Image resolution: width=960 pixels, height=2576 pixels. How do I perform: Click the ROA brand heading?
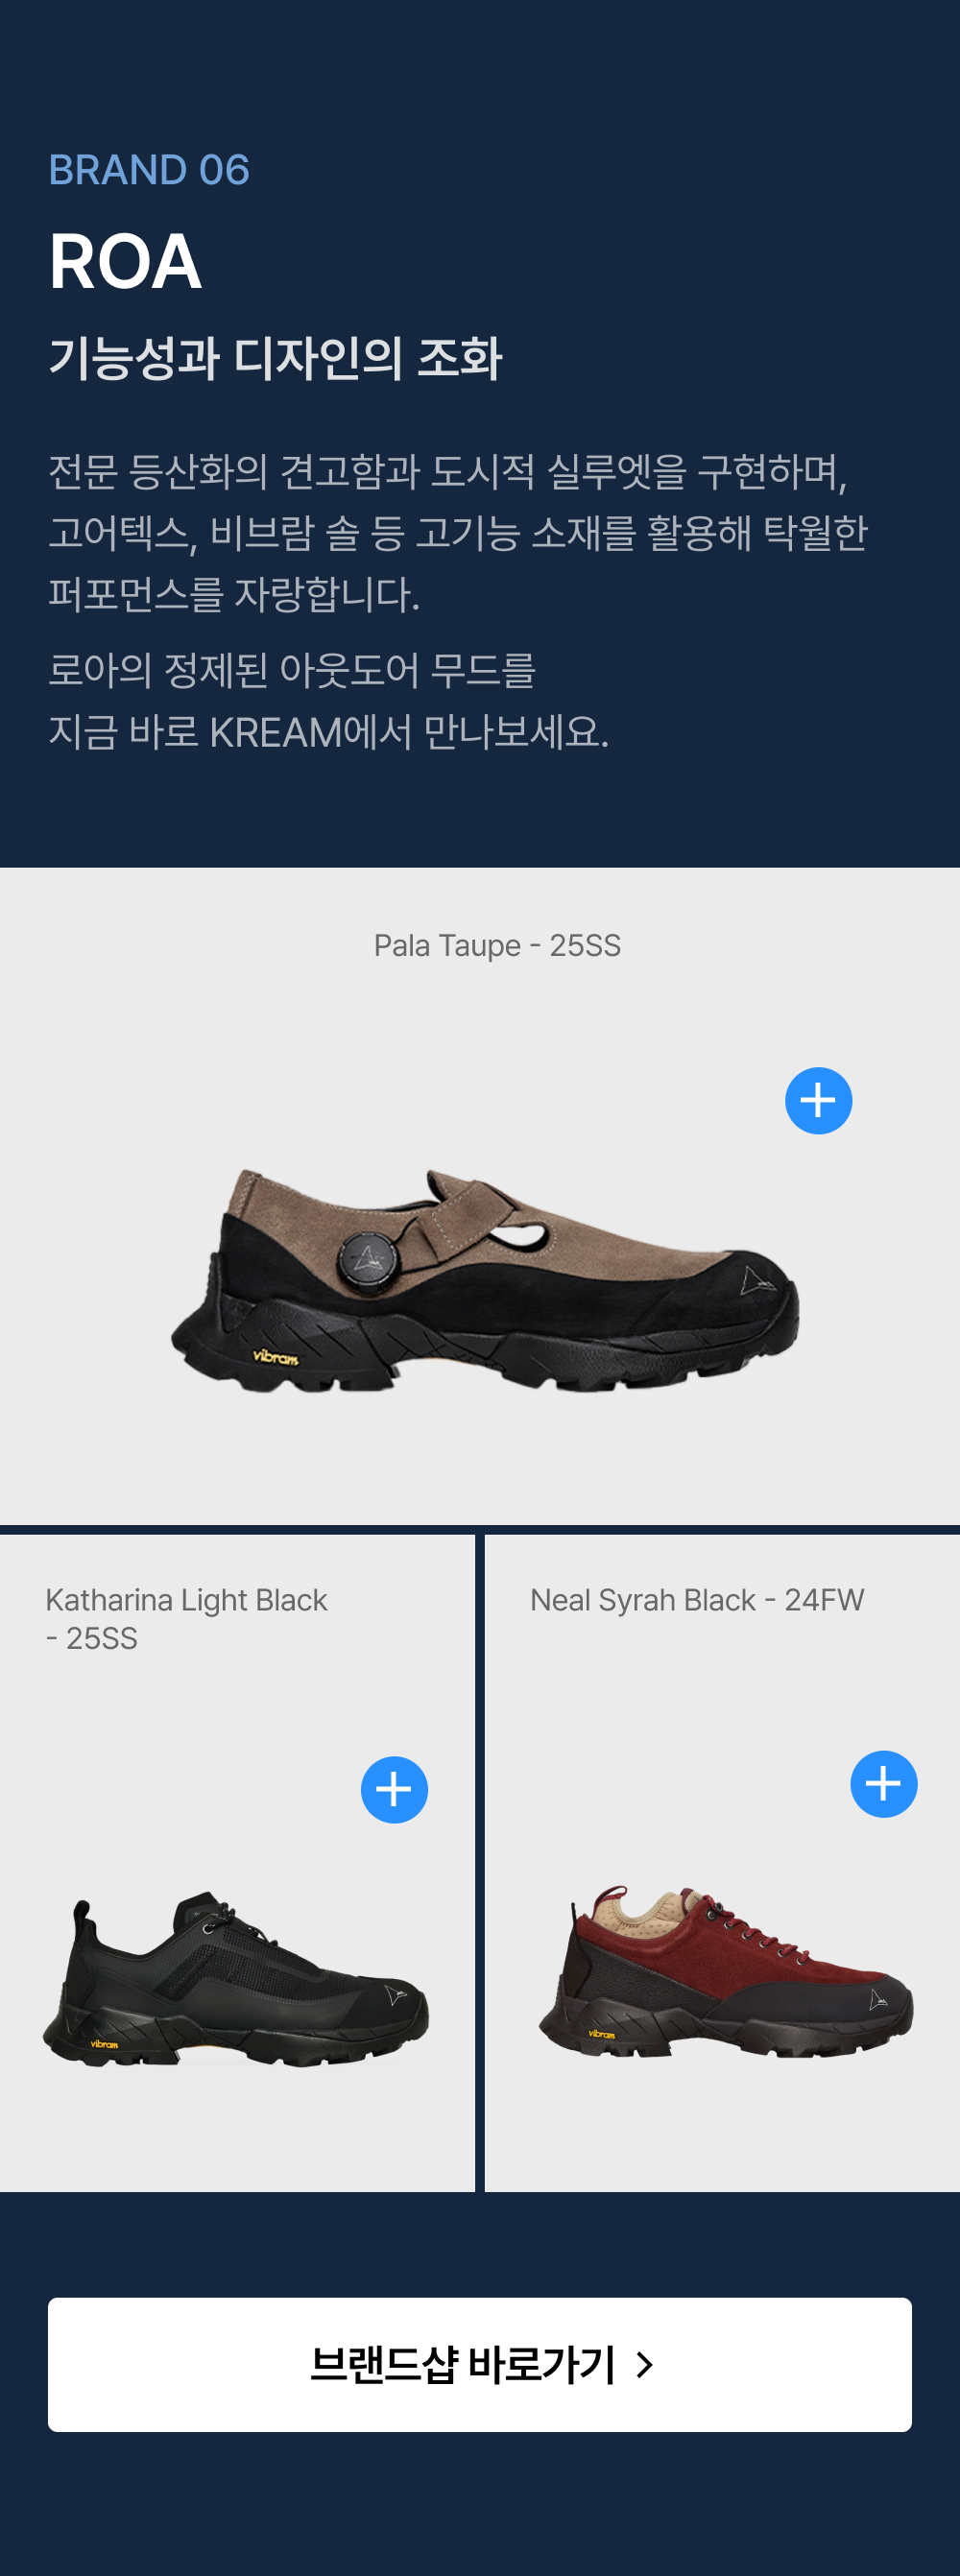125,261
